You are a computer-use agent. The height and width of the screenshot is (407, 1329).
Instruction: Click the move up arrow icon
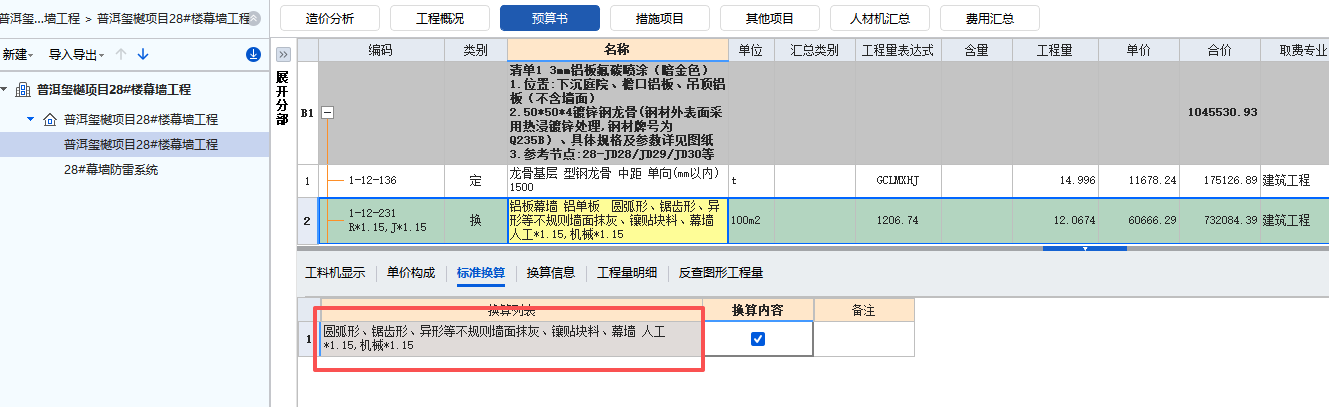click(121, 54)
